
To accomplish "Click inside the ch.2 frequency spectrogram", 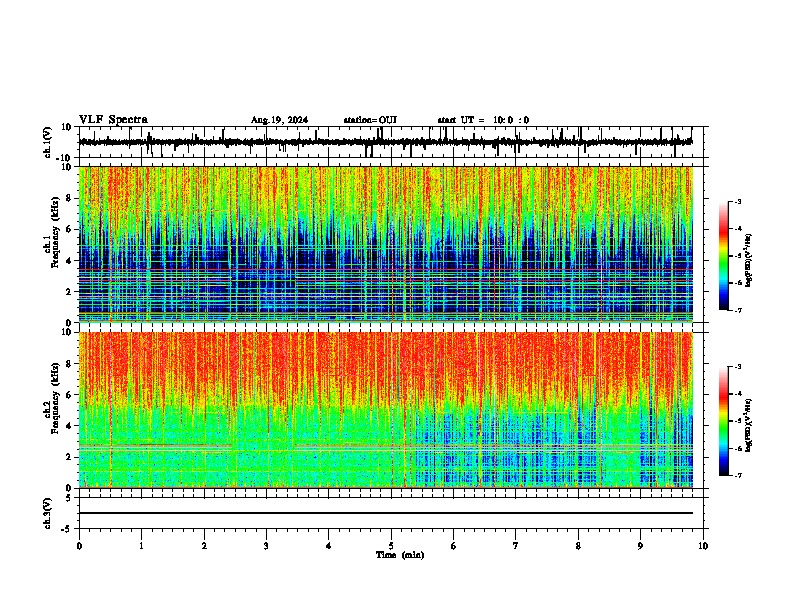I will click(385, 410).
